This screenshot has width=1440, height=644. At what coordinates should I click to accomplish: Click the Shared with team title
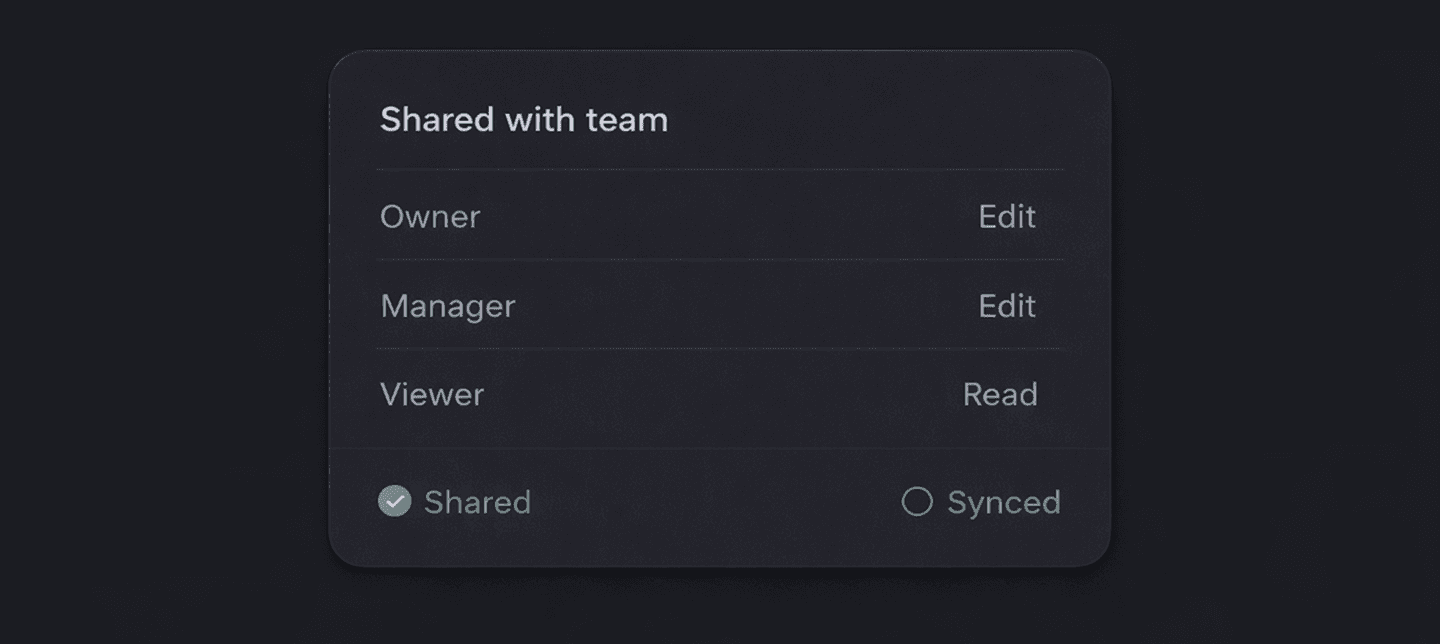point(524,120)
